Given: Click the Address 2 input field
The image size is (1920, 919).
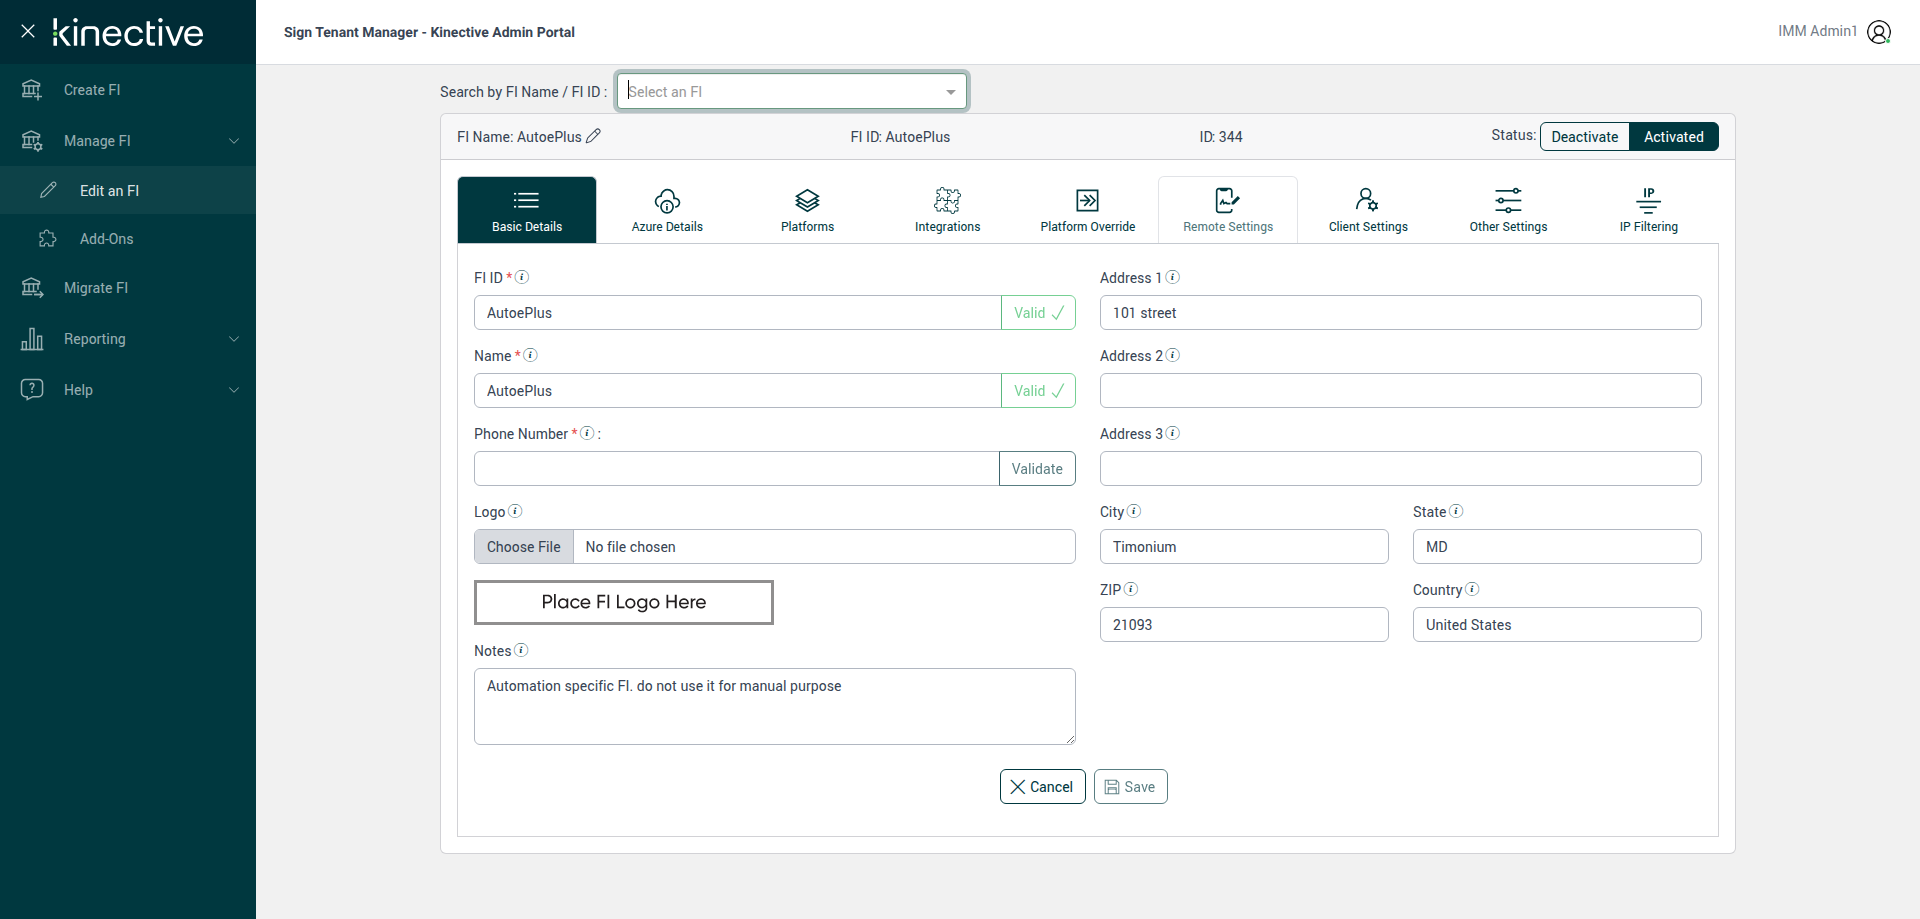Looking at the screenshot, I should (1400, 391).
